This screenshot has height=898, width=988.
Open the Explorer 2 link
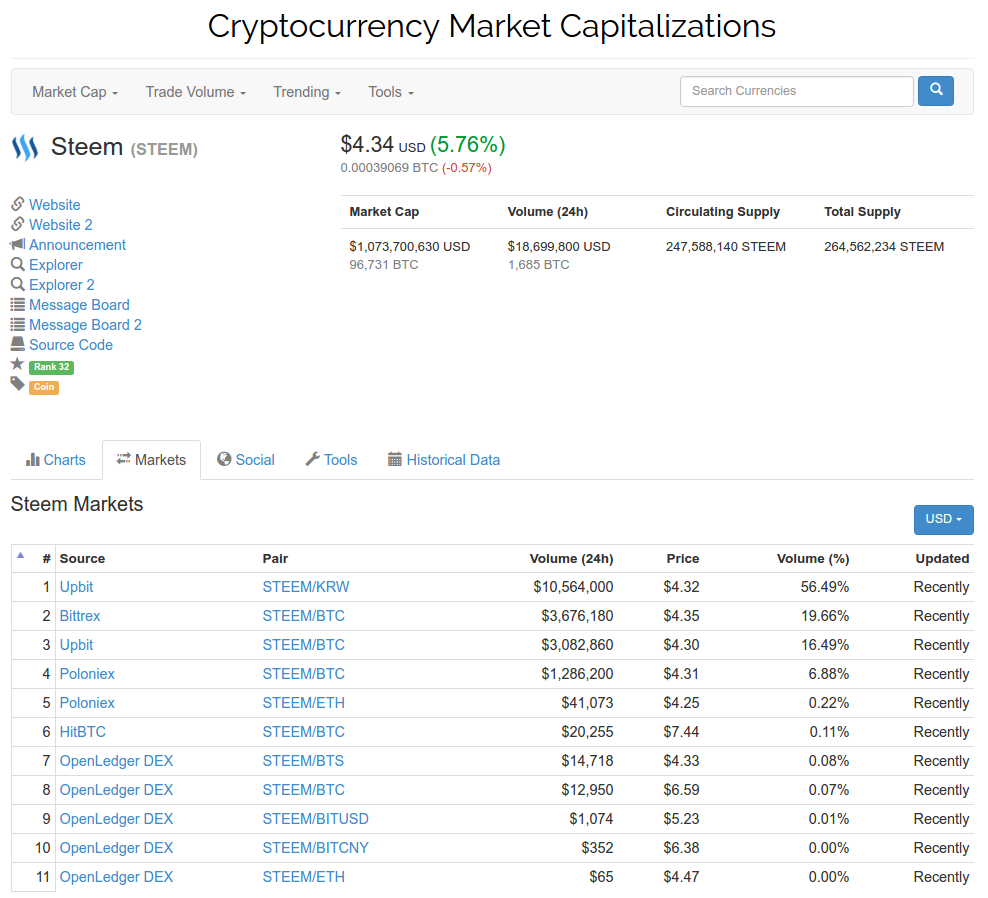pyautogui.click(x=62, y=285)
